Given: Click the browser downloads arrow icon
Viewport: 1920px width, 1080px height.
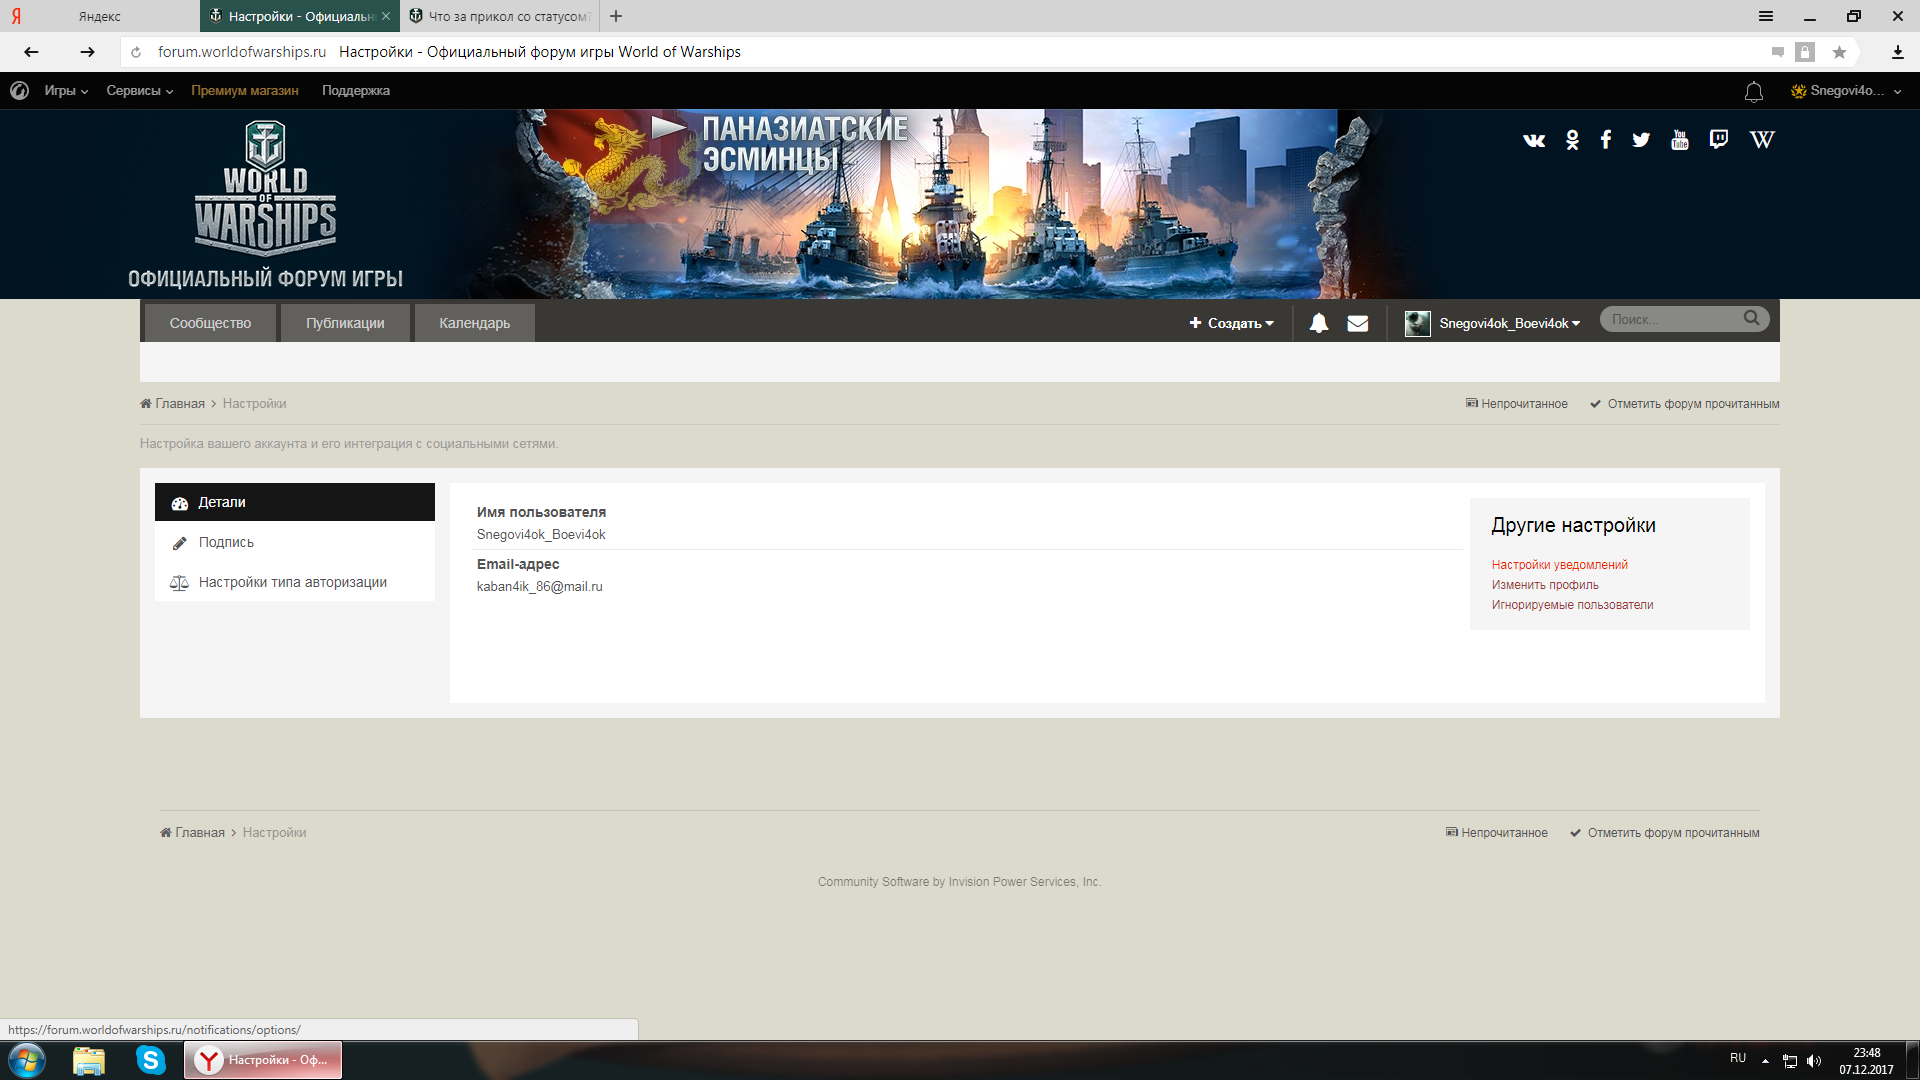Looking at the screenshot, I should click(x=1897, y=52).
